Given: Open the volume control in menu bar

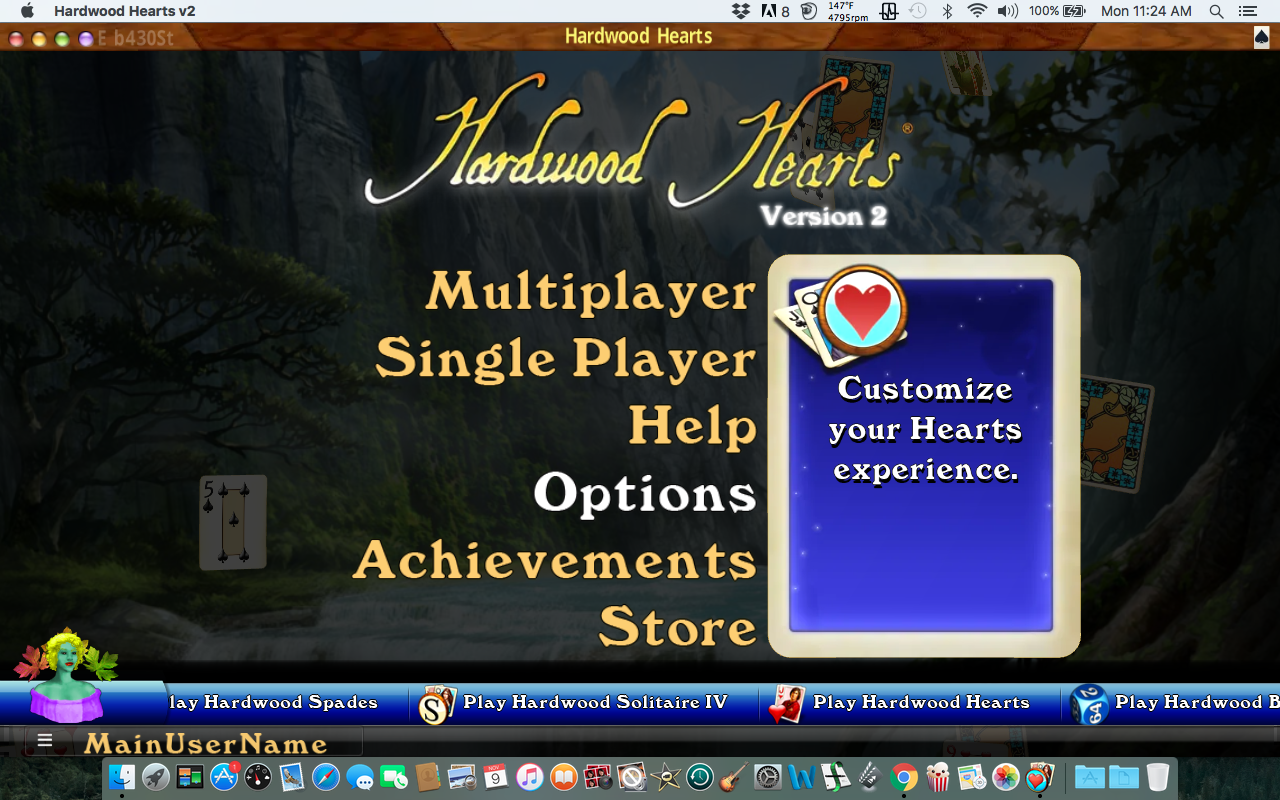Looking at the screenshot, I should click(x=1008, y=11).
